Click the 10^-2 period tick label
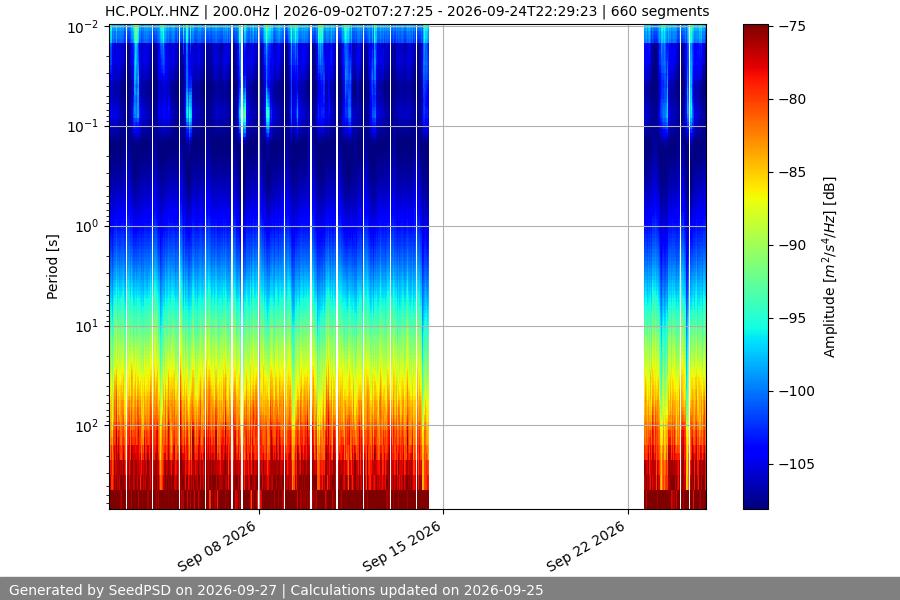 coord(84,27)
